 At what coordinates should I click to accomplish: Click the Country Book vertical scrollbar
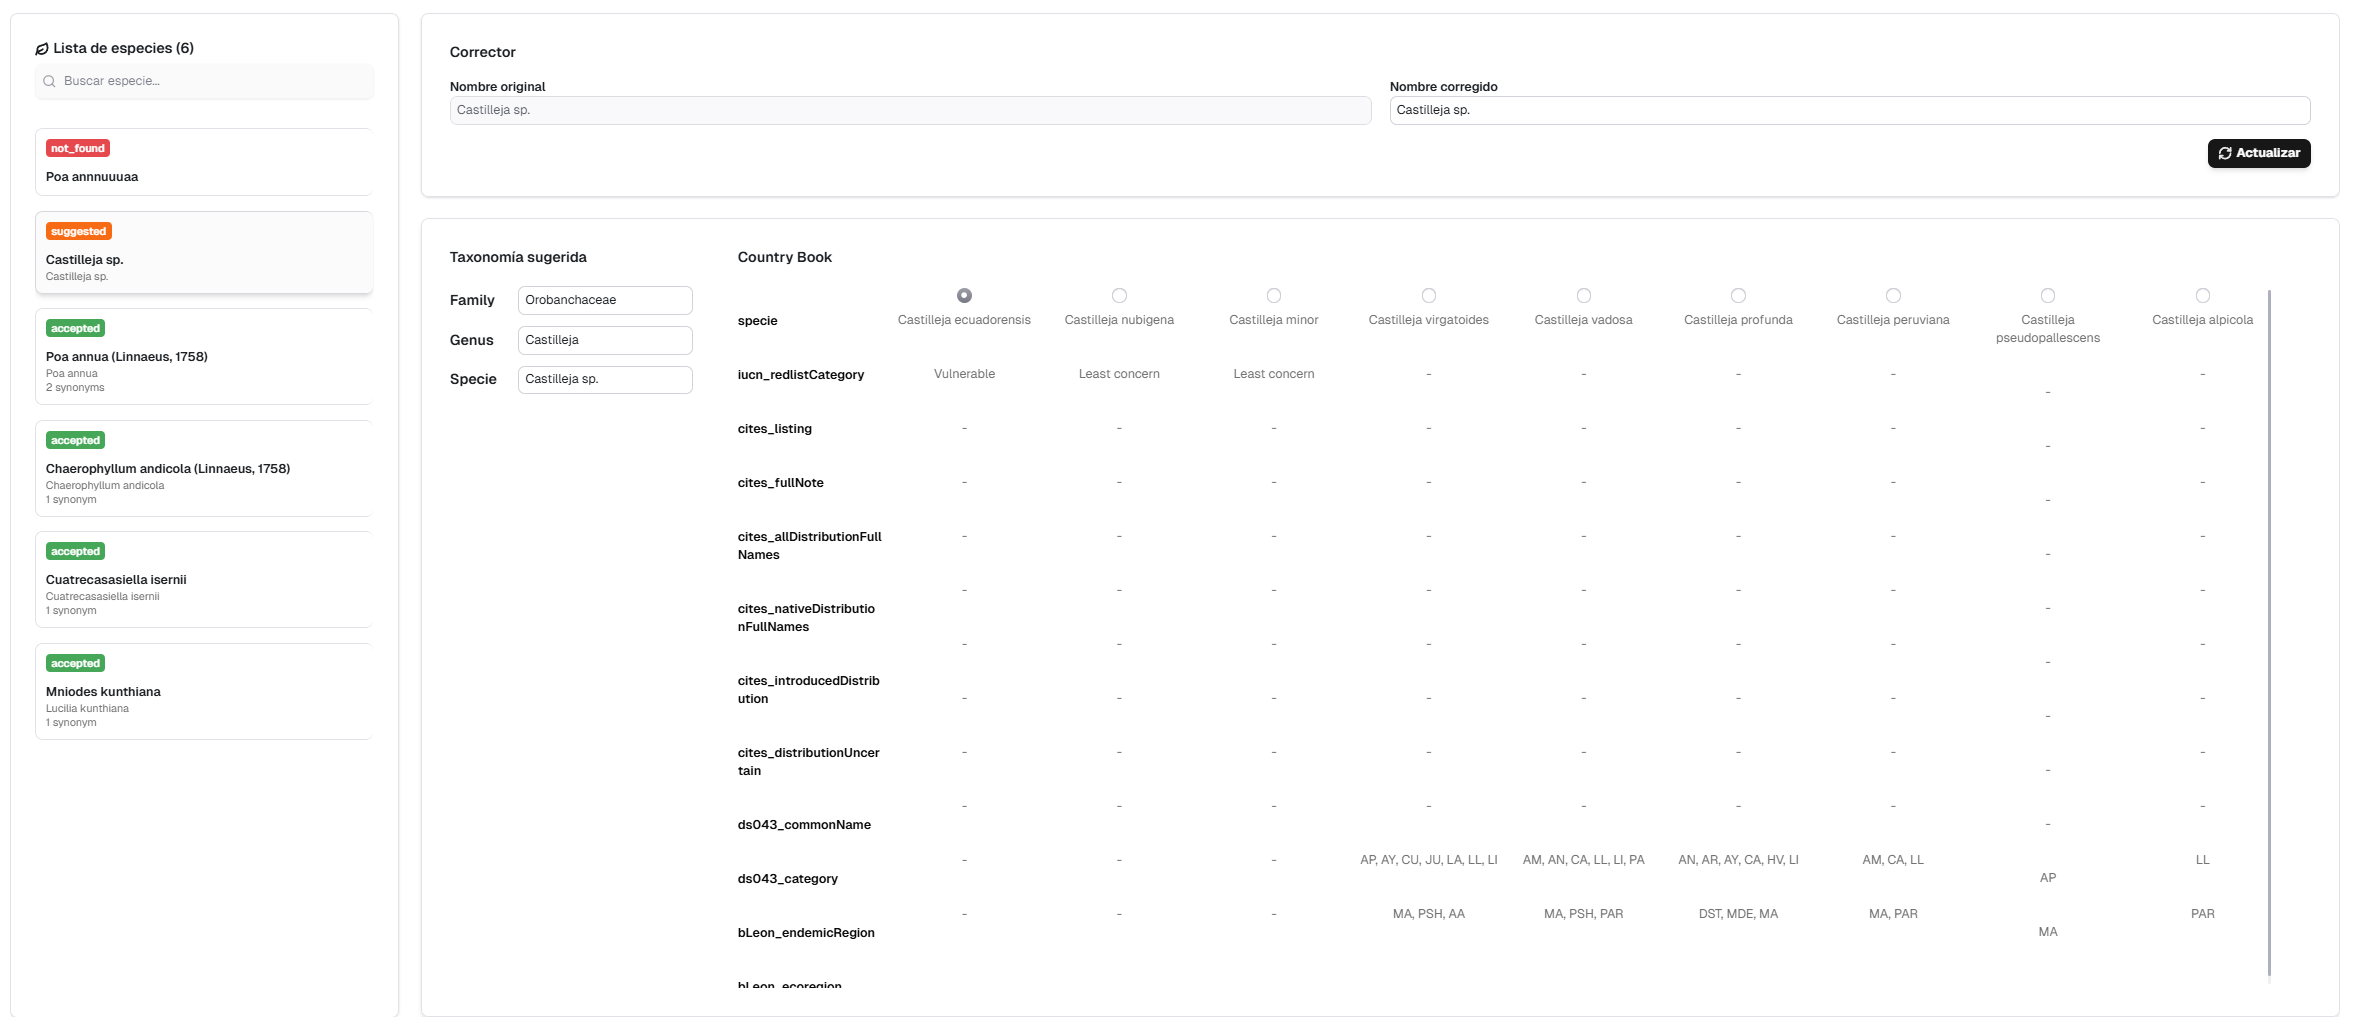pyautogui.click(x=2269, y=632)
